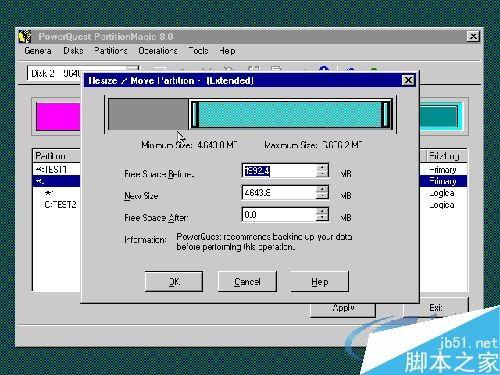The height and width of the screenshot is (375, 500).
Task: Close the Resize / Move Partition dialog
Action: (x=408, y=80)
